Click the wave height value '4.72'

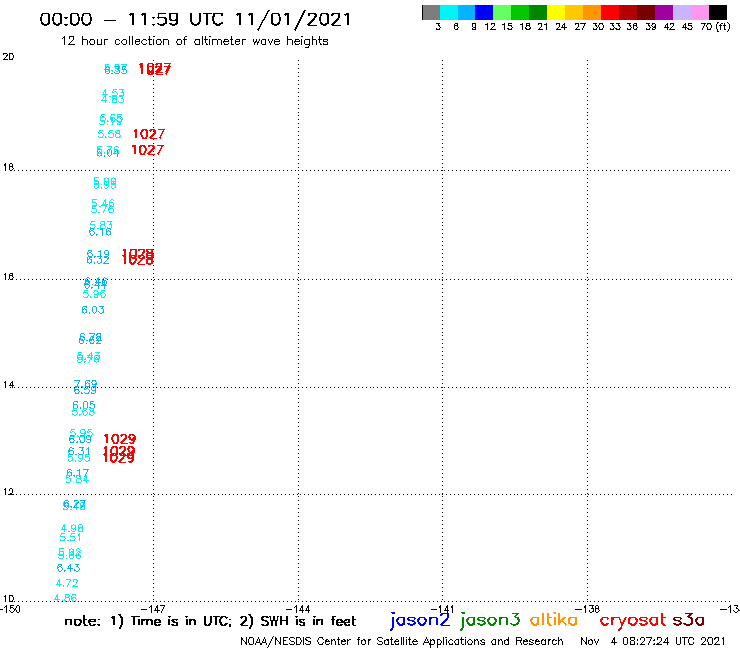pyautogui.click(x=67, y=583)
